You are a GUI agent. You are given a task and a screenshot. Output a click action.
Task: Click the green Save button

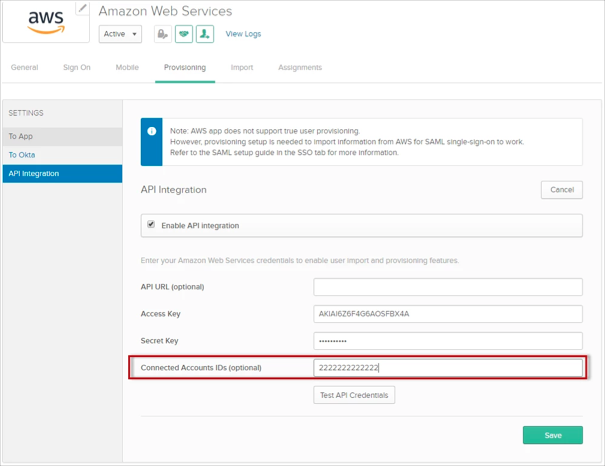coord(552,435)
